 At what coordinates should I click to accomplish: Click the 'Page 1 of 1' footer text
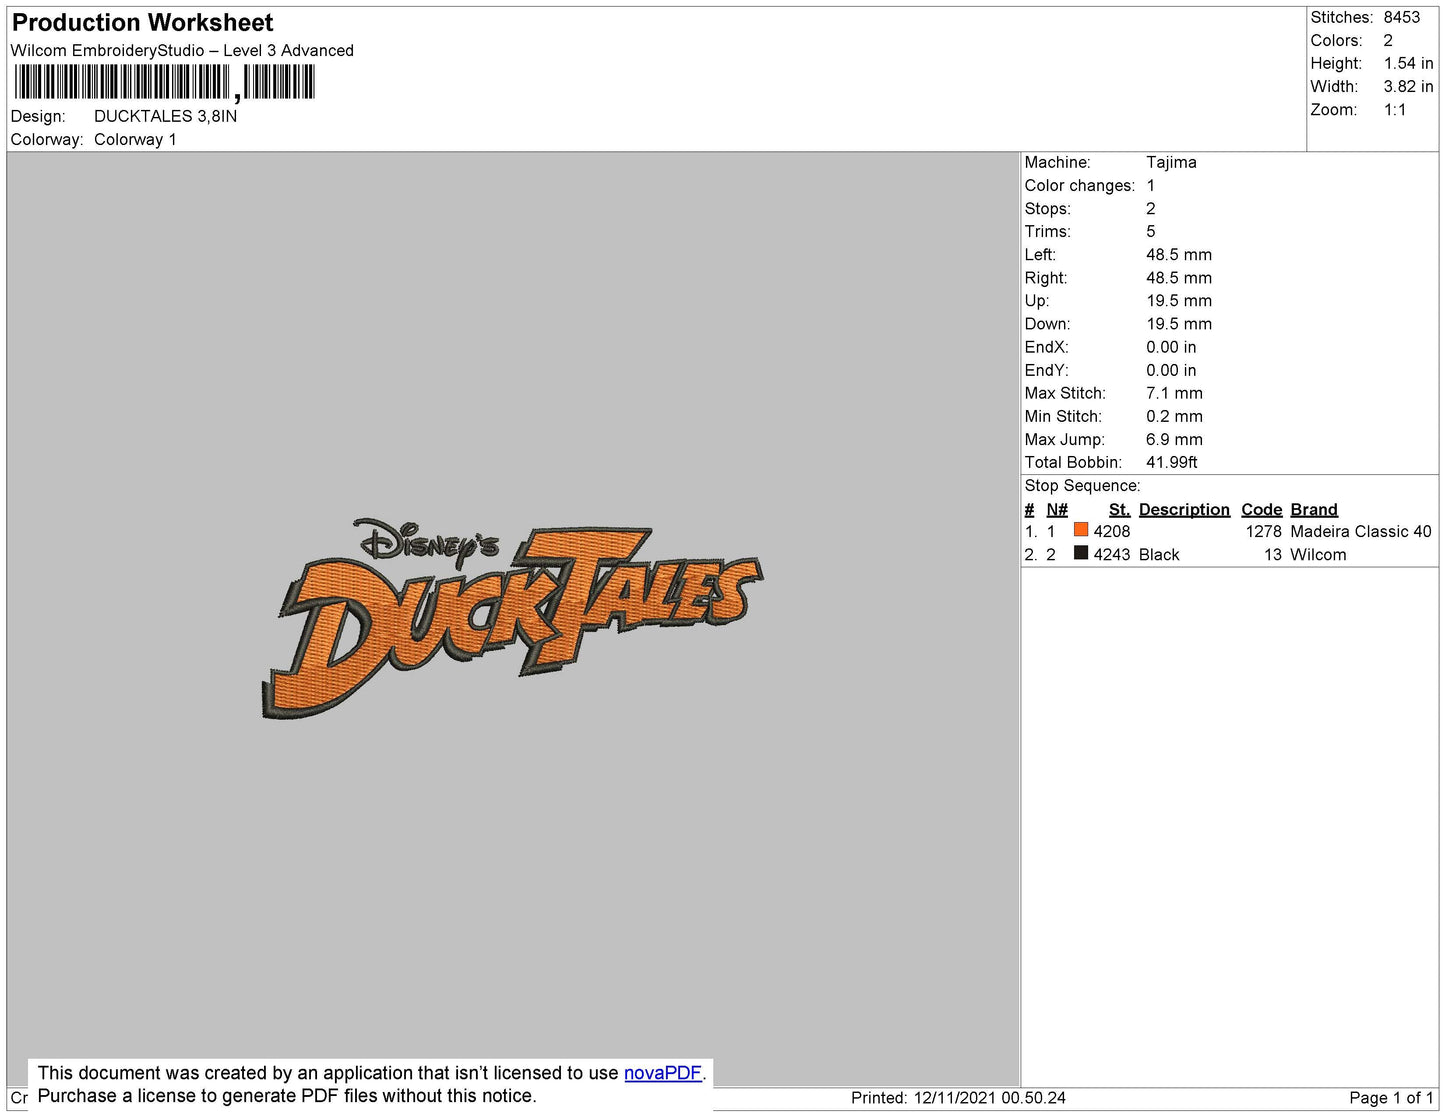(1391, 1097)
